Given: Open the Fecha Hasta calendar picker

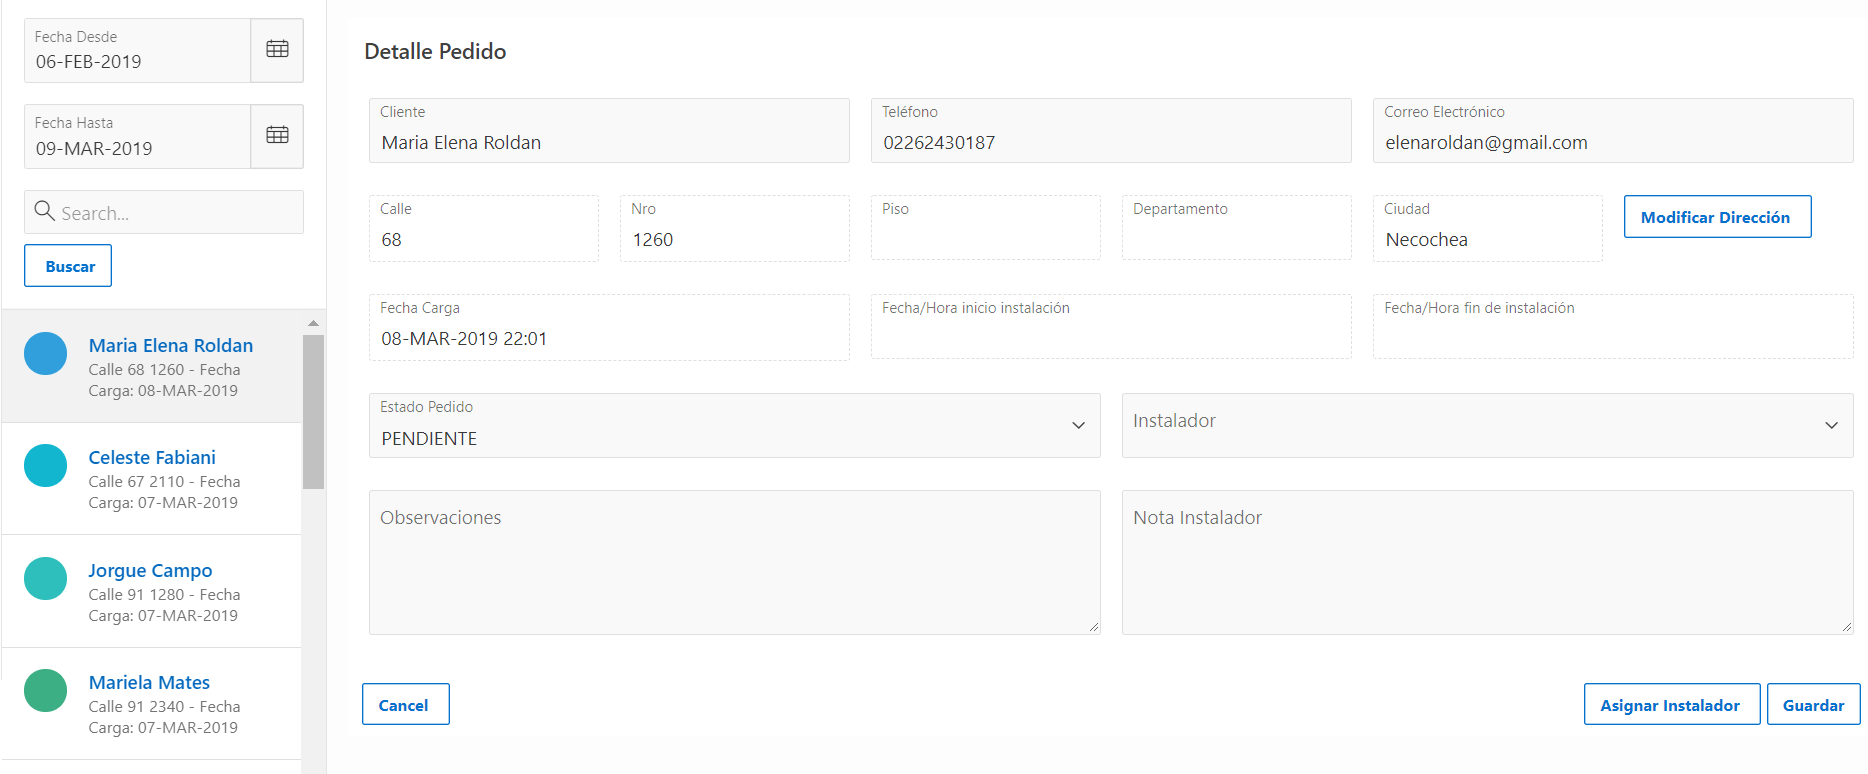Looking at the screenshot, I should tap(277, 135).
